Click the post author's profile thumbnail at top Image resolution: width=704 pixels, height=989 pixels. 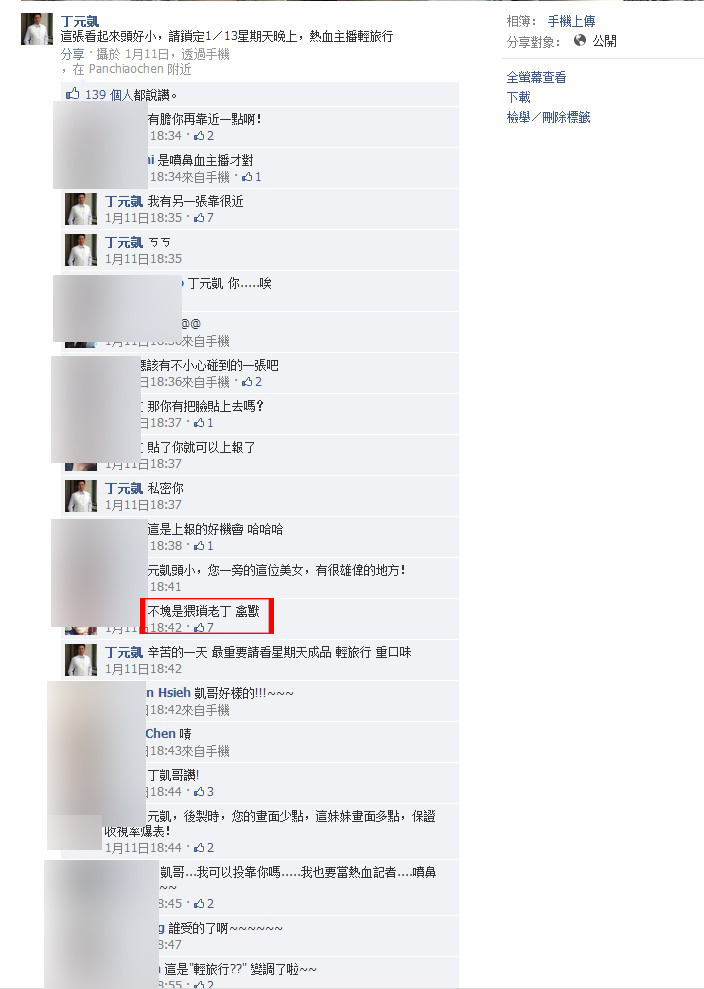click(37, 29)
